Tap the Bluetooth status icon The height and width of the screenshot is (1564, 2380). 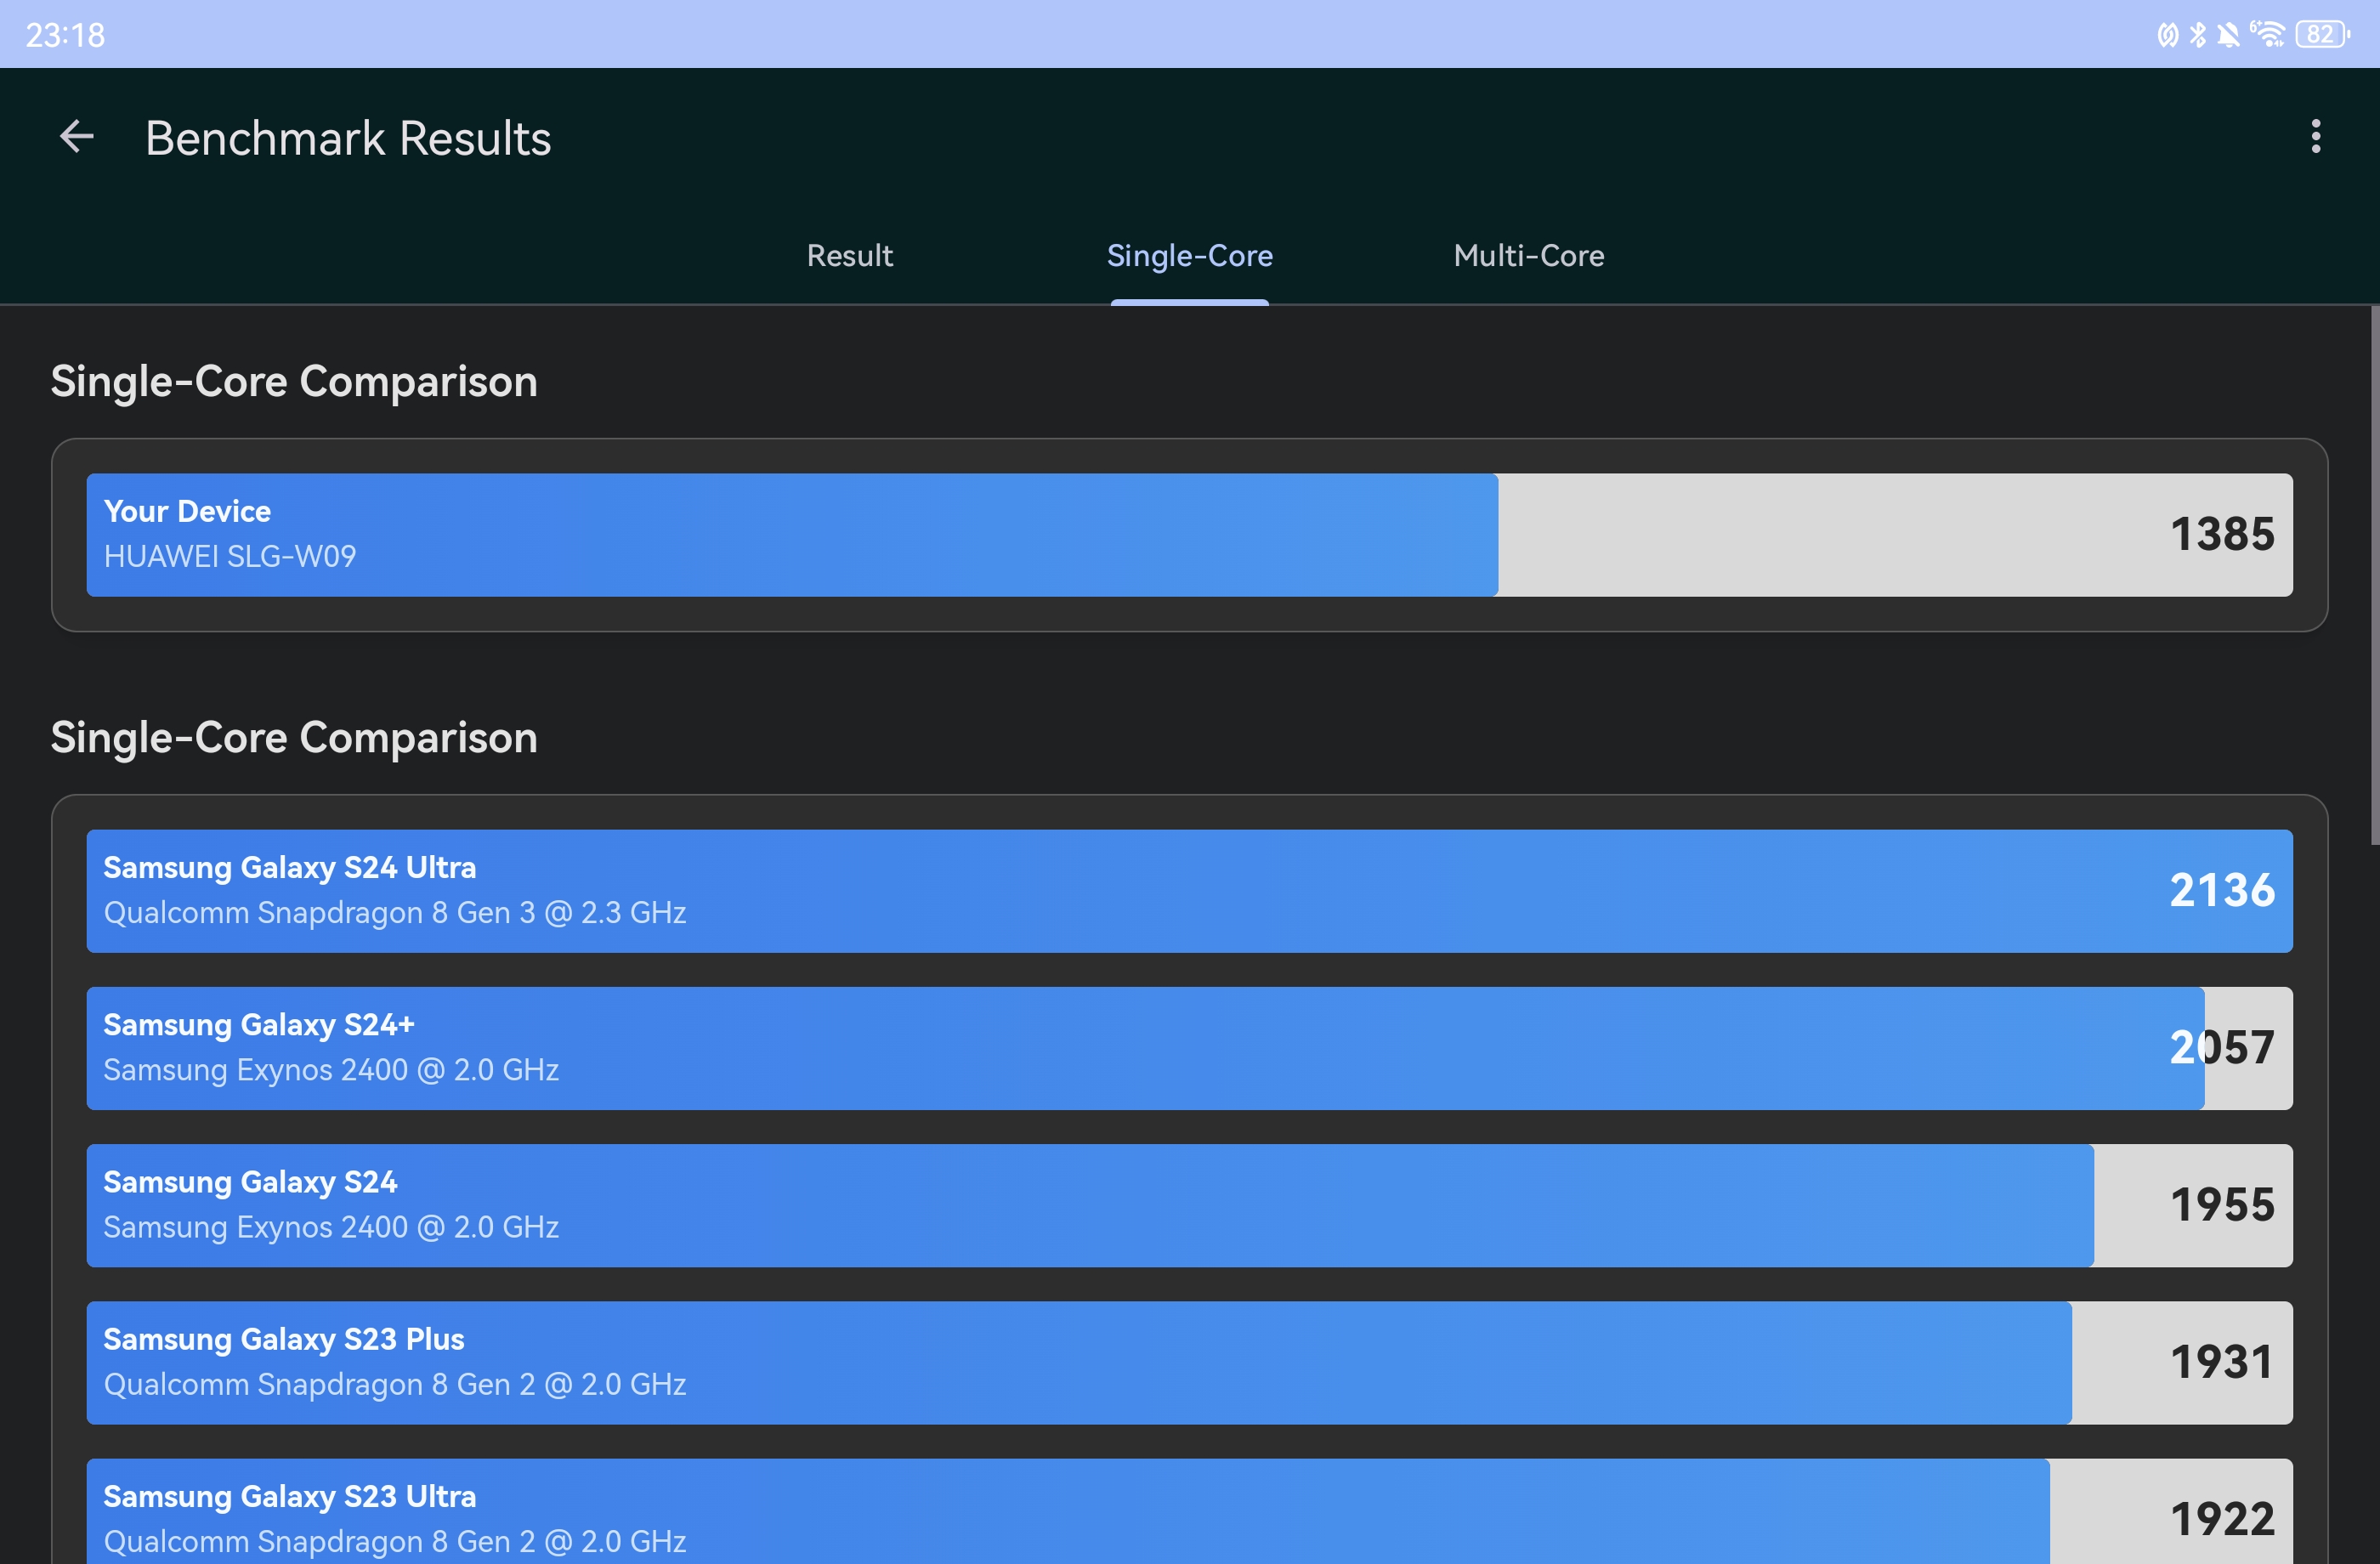pyautogui.click(x=2198, y=35)
